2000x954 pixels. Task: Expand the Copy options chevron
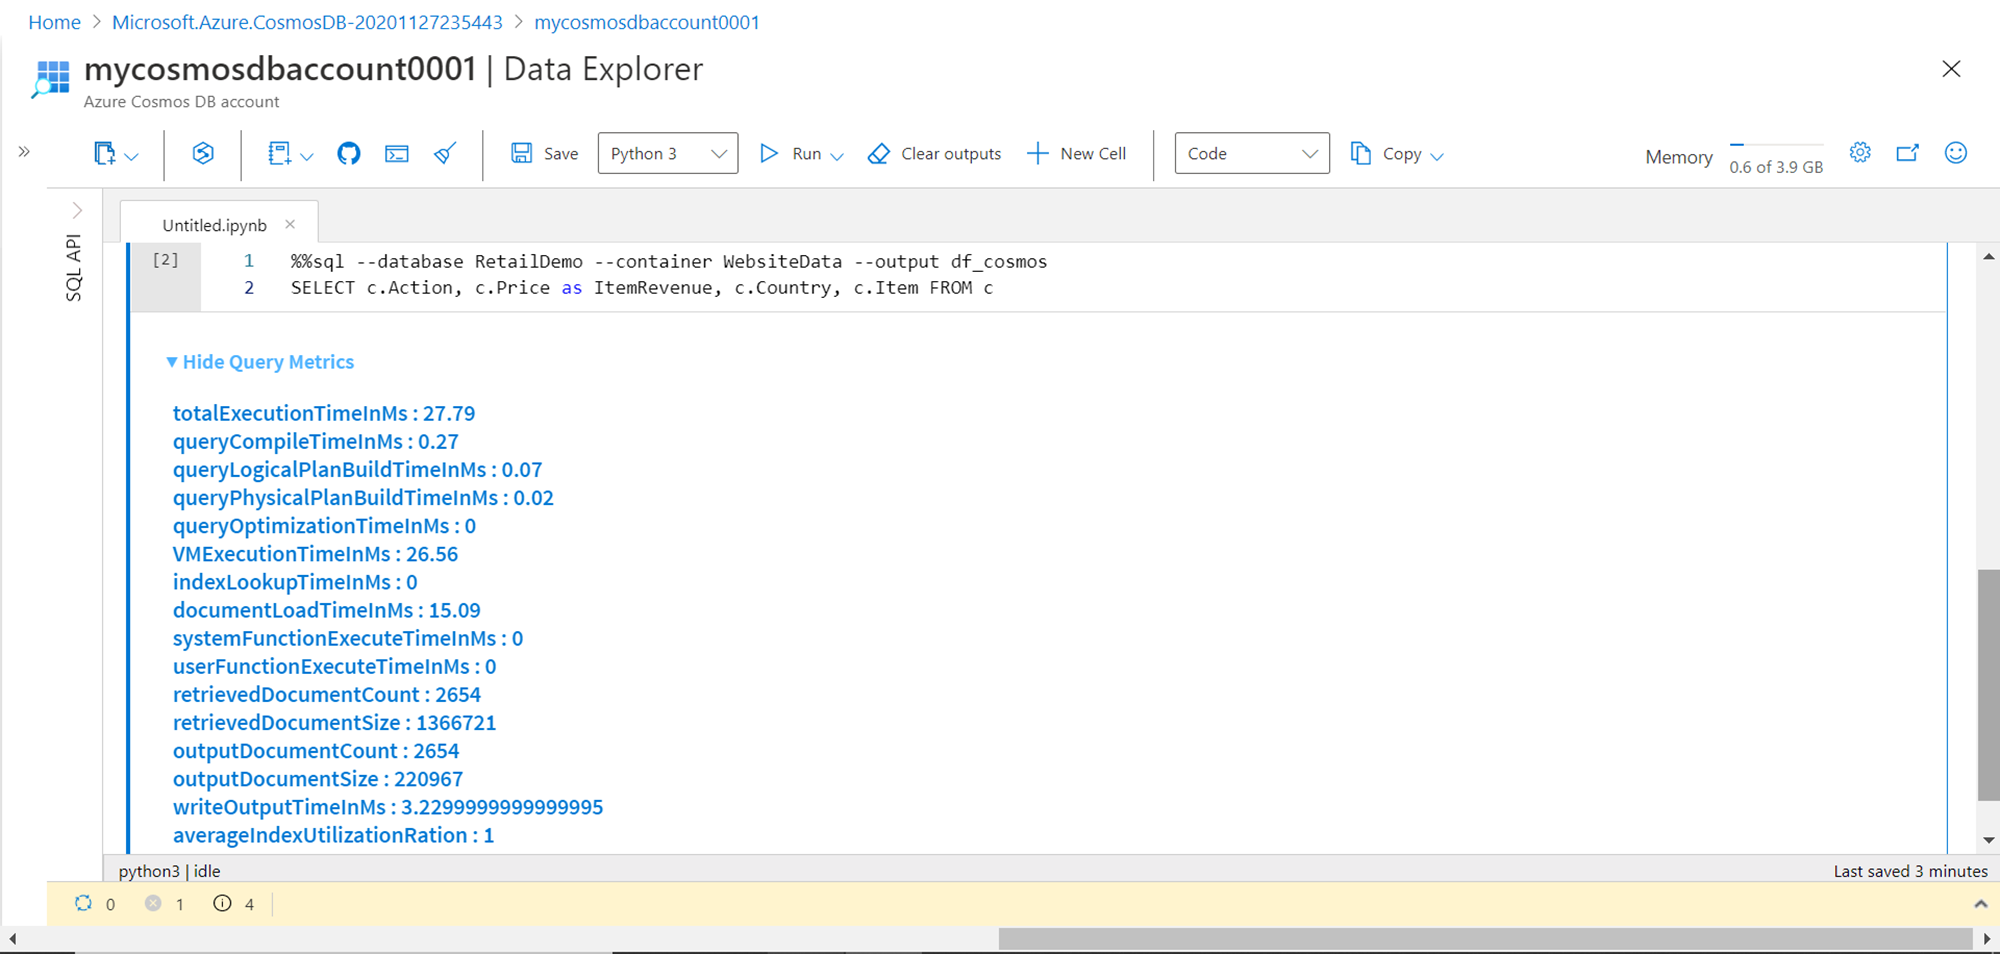(x=1437, y=156)
